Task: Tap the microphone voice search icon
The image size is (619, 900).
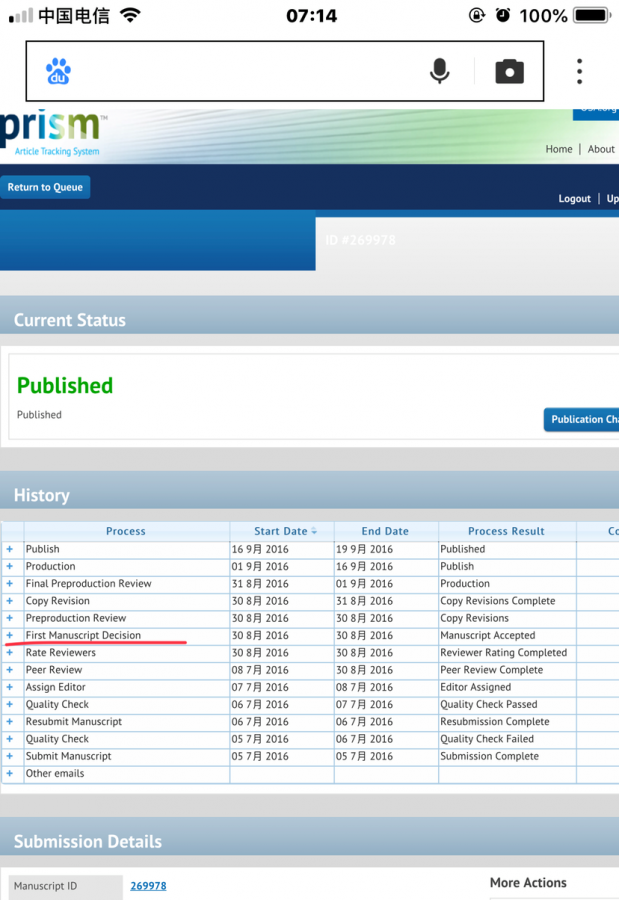Action: point(439,71)
